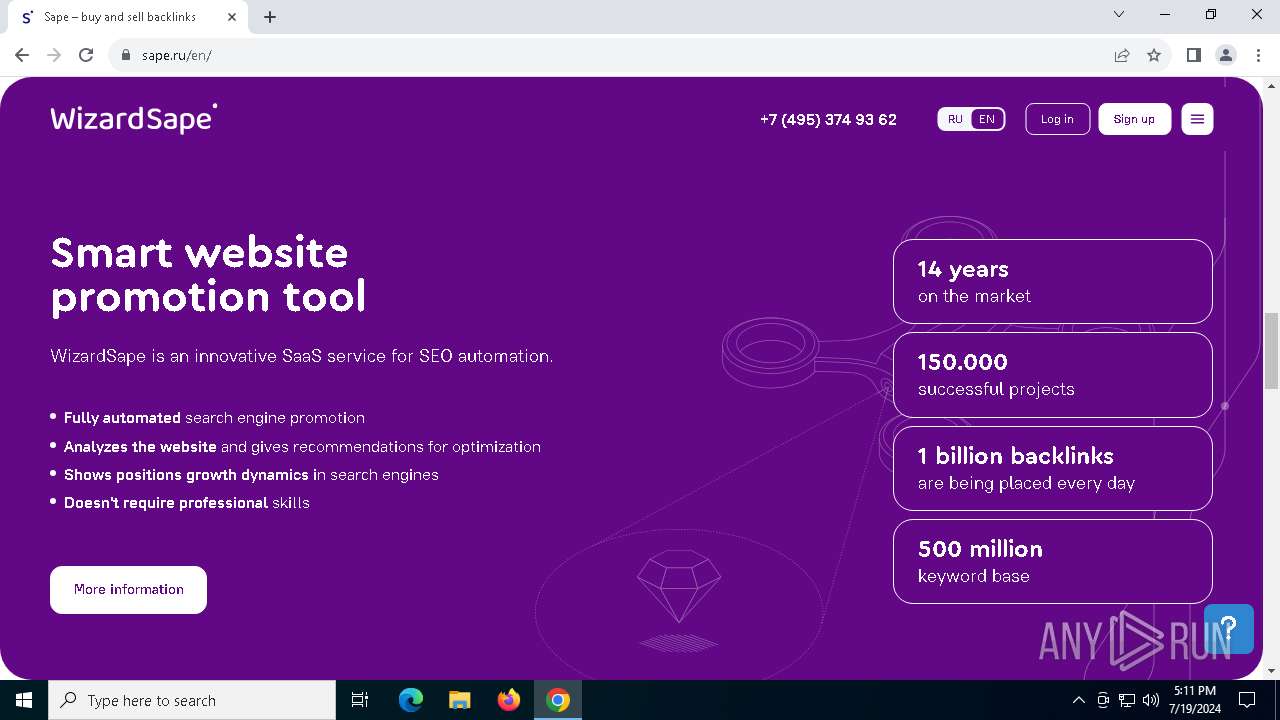
Task: Open Chrome's three-dot menu
Action: pos(1258,55)
